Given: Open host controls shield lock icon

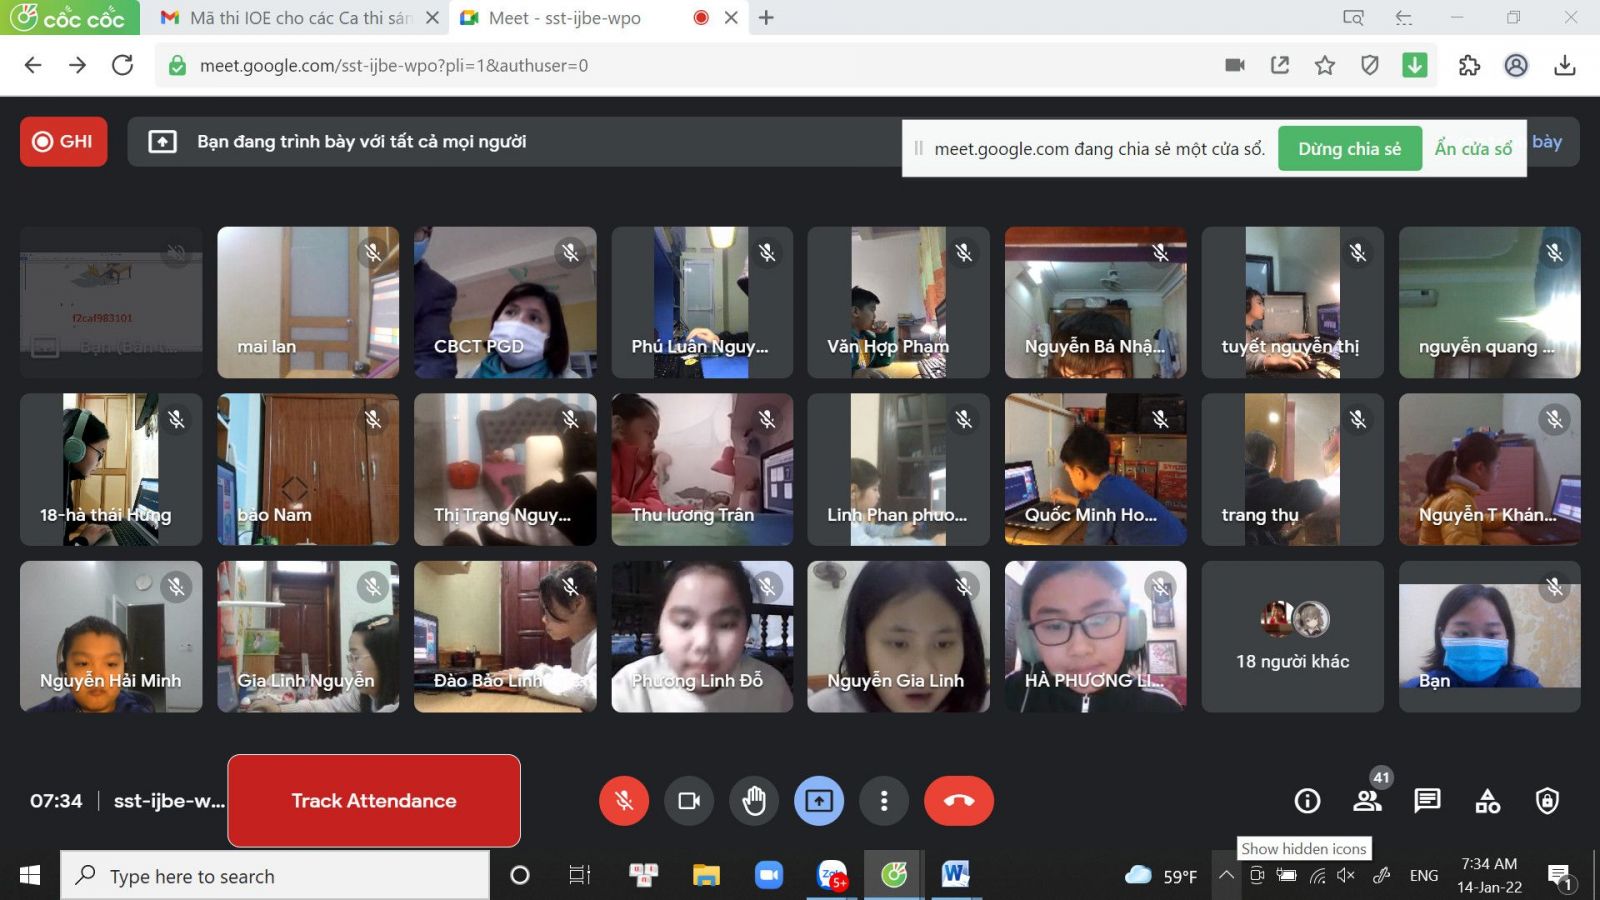Looking at the screenshot, I should [1547, 801].
